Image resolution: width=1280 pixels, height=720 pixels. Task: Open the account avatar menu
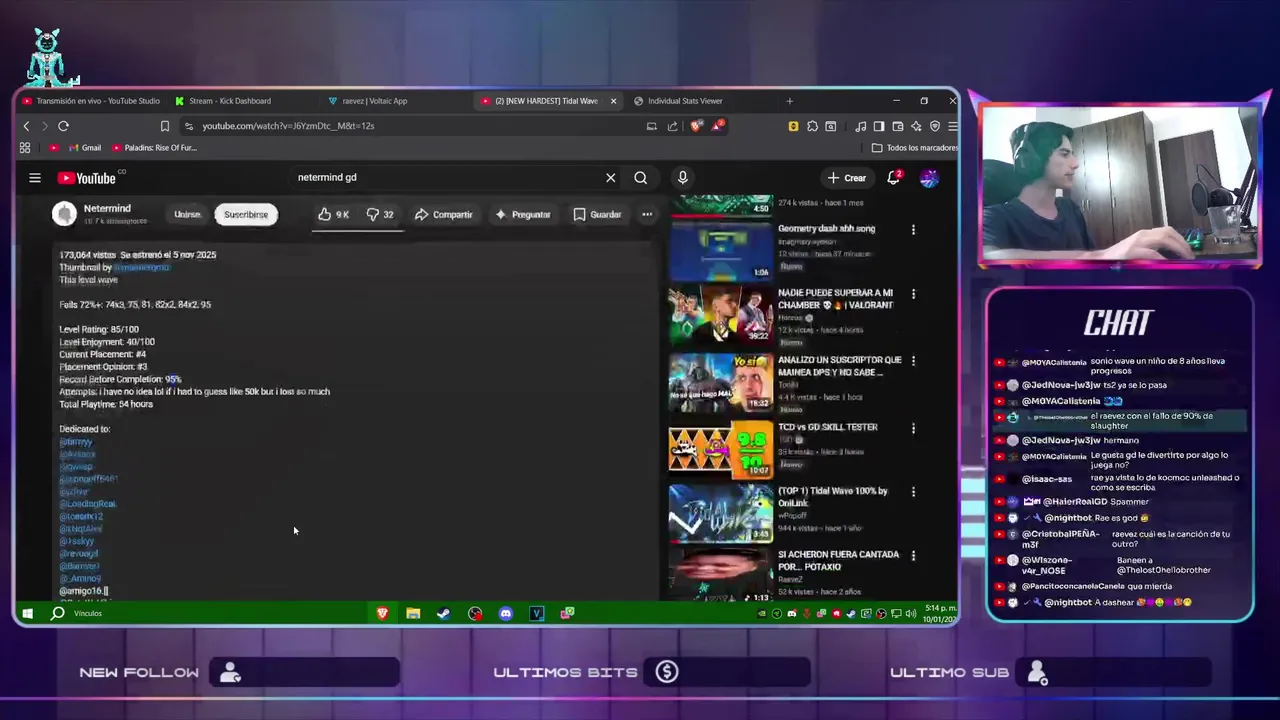click(929, 178)
